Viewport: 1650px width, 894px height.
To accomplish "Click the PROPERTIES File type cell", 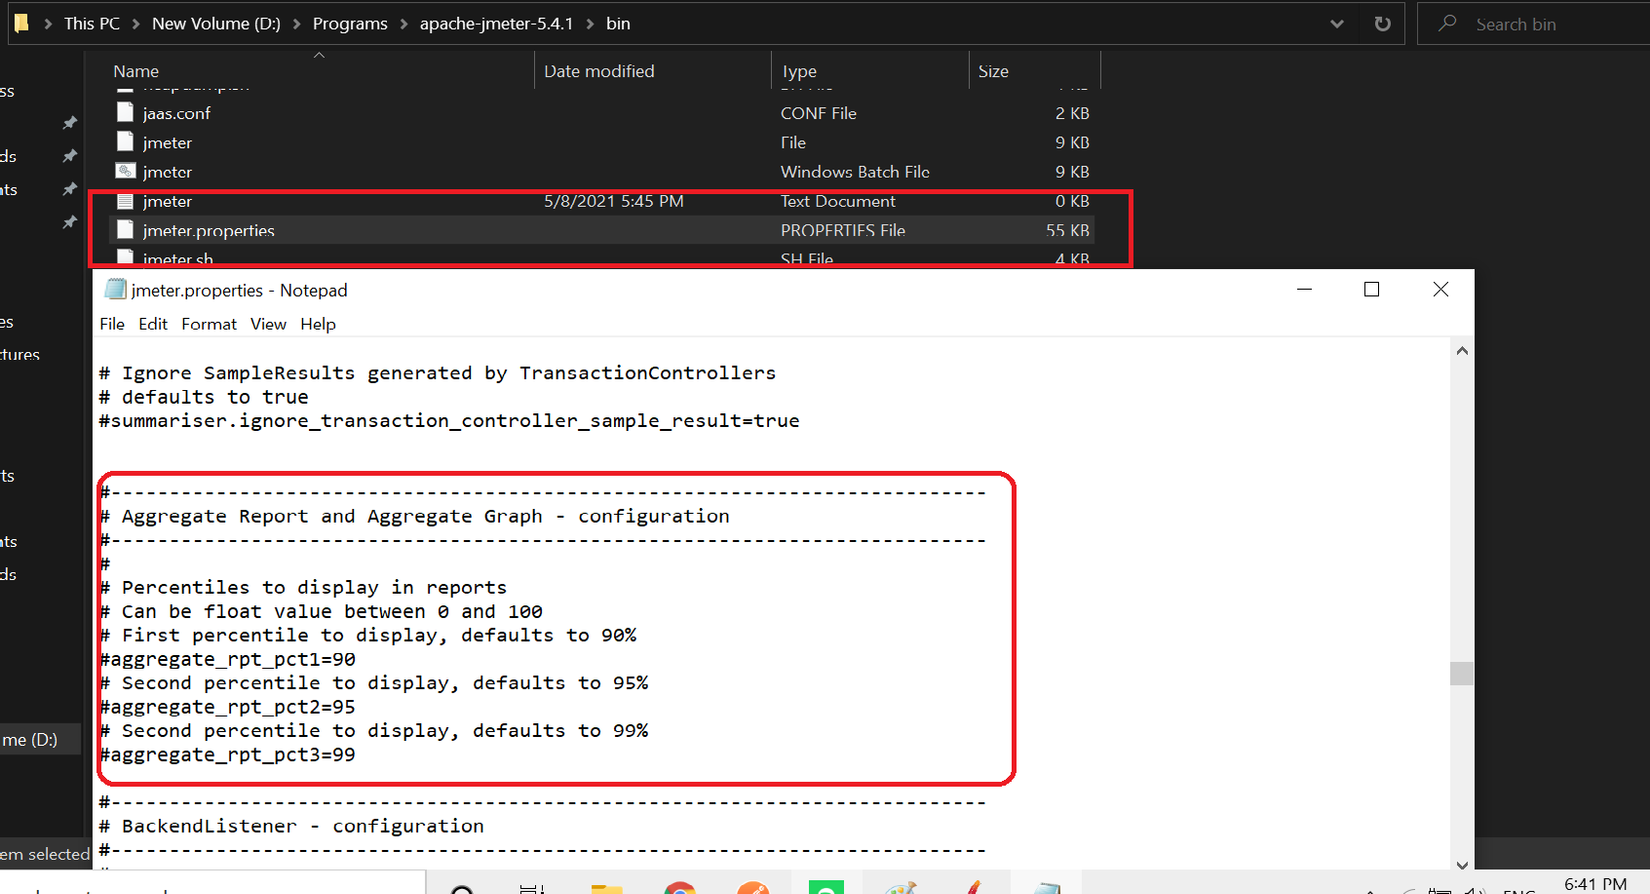I will 843,230.
